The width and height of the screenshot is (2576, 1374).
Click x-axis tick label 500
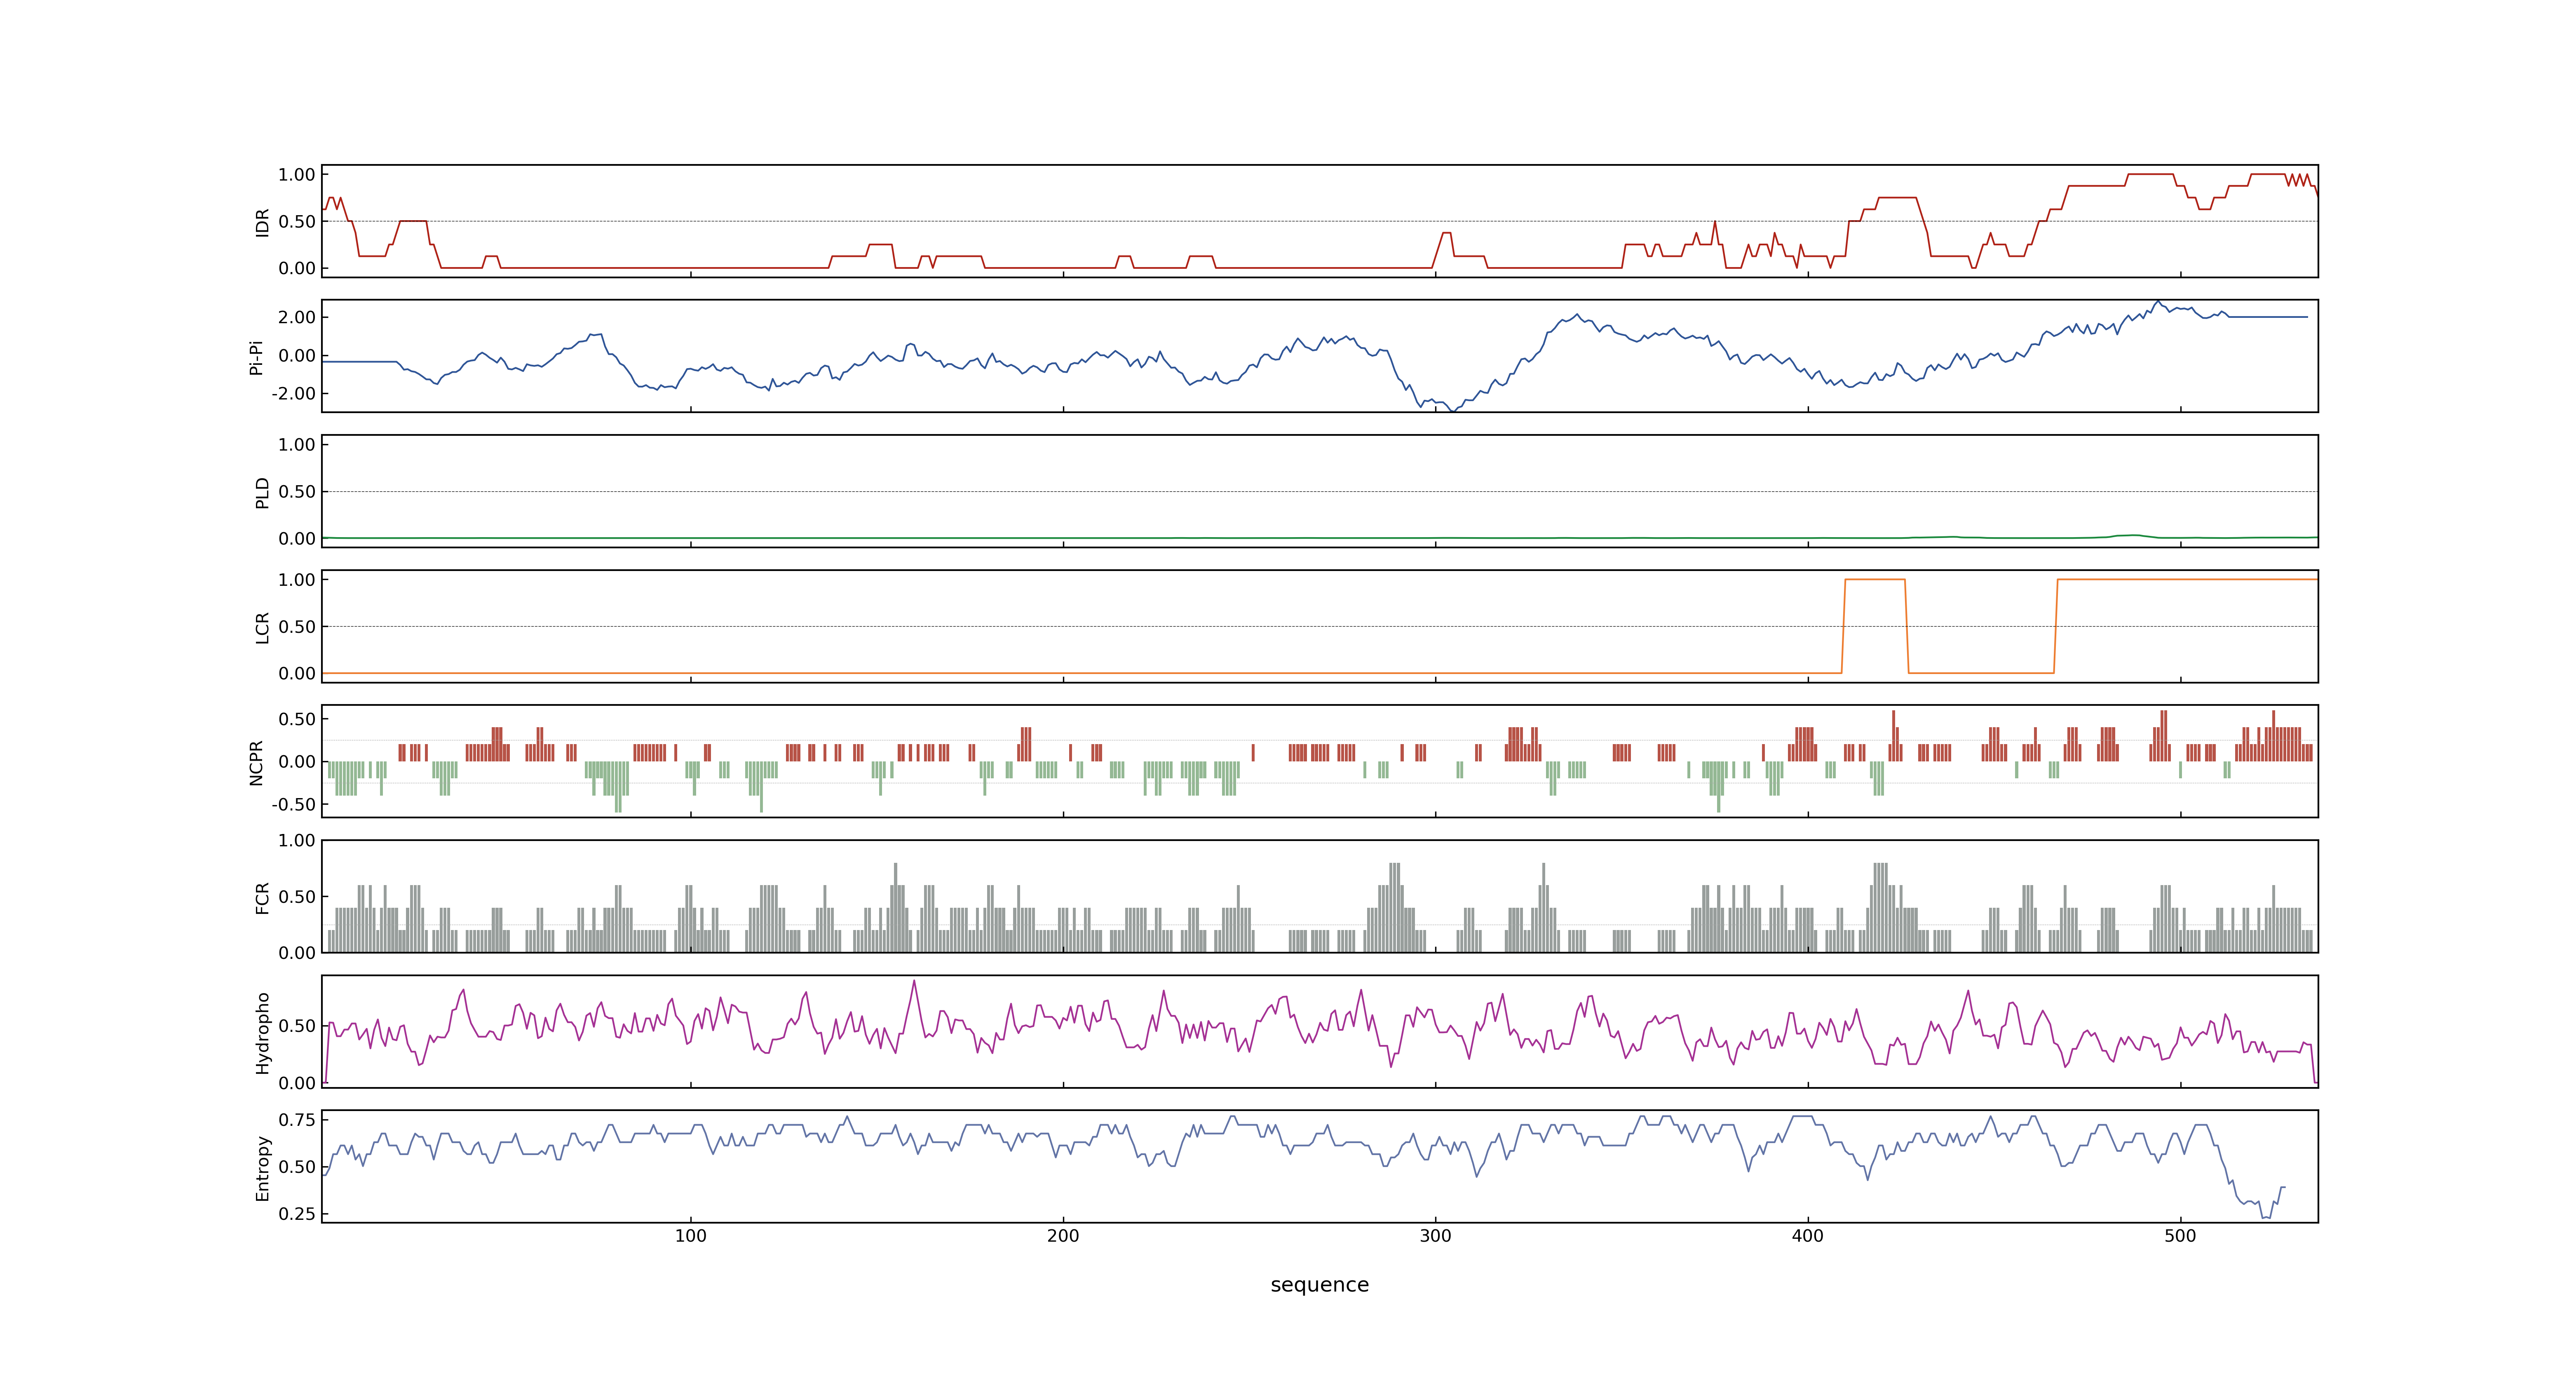pyautogui.click(x=2180, y=1236)
